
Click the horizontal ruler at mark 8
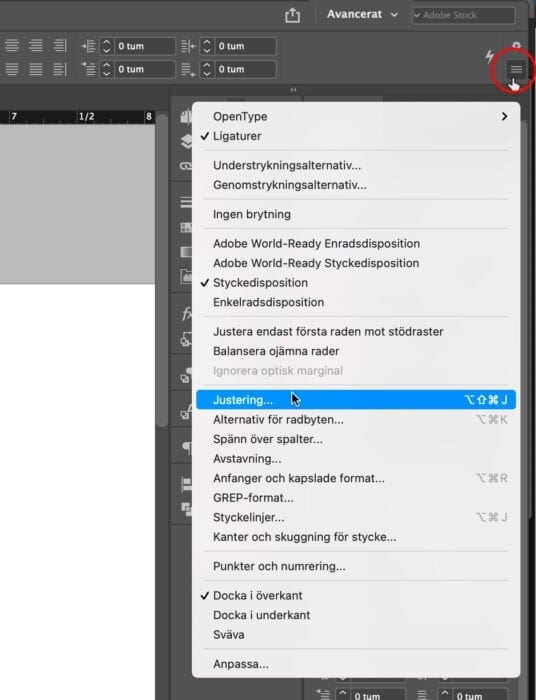point(149,117)
